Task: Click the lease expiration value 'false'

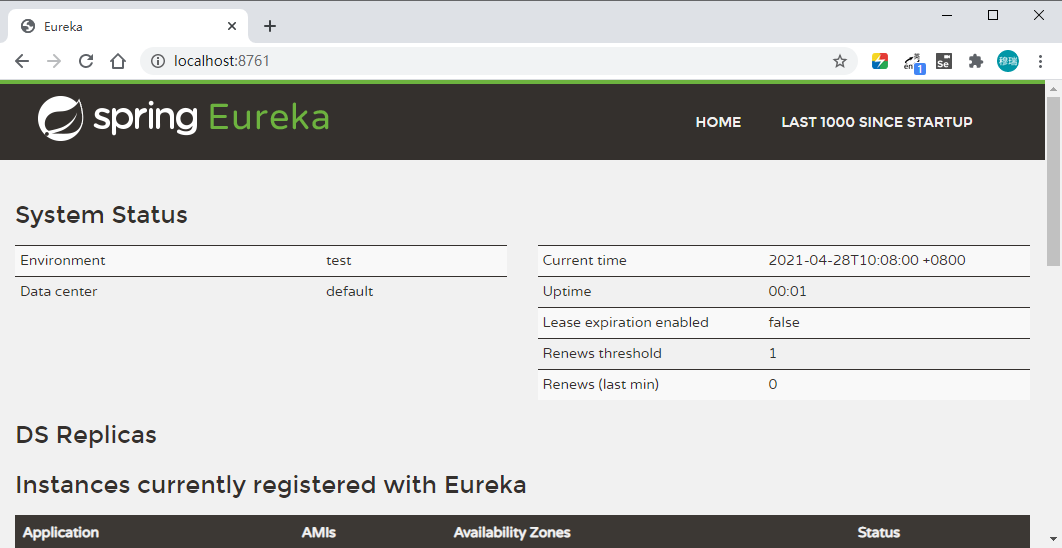Action: click(x=784, y=322)
